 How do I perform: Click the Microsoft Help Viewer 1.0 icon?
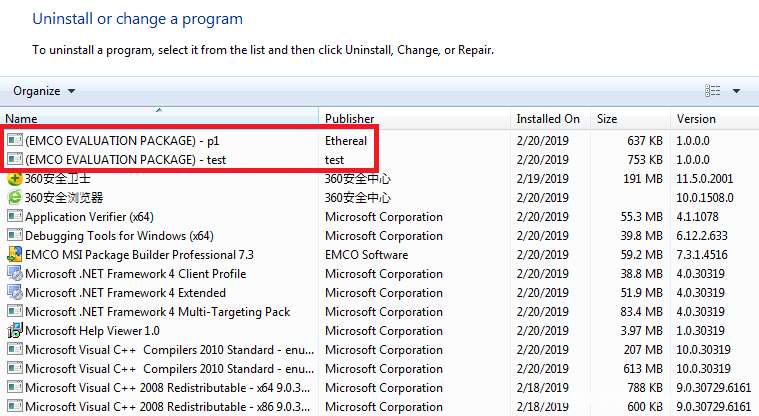pos(15,331)
